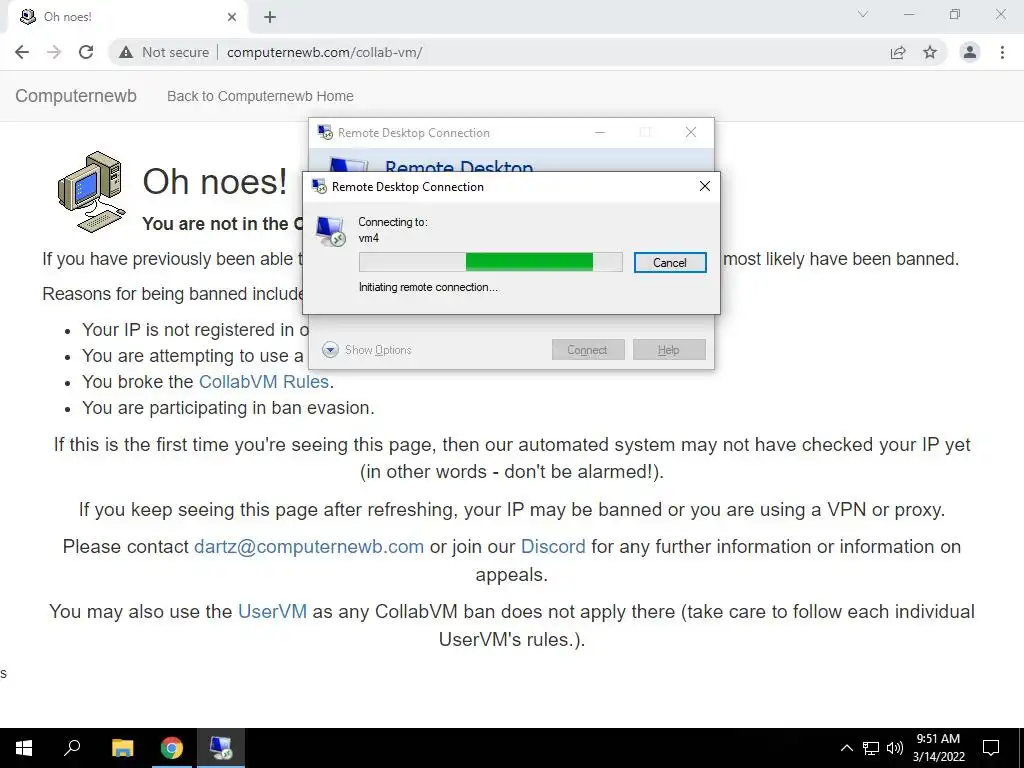Share this page via the share icon
Screen dimensions: 1024x768
pos(898,52)
